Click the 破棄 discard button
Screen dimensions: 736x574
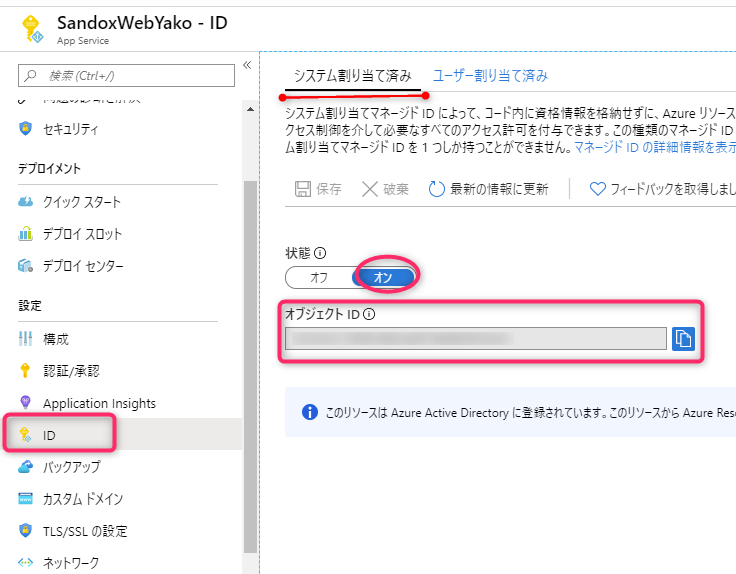(385, 189)
